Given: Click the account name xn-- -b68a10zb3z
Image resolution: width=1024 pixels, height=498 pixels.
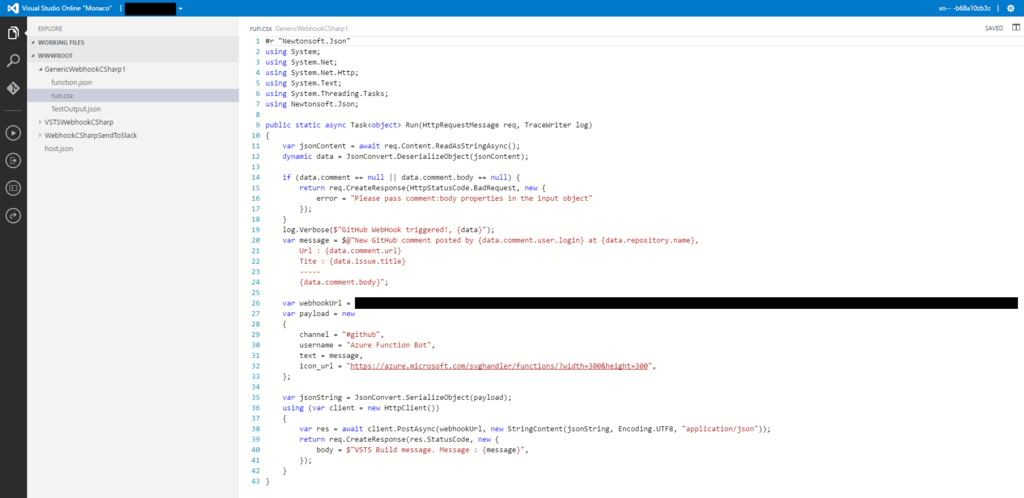Looking at the screenshot, I should tap(967, 8).
